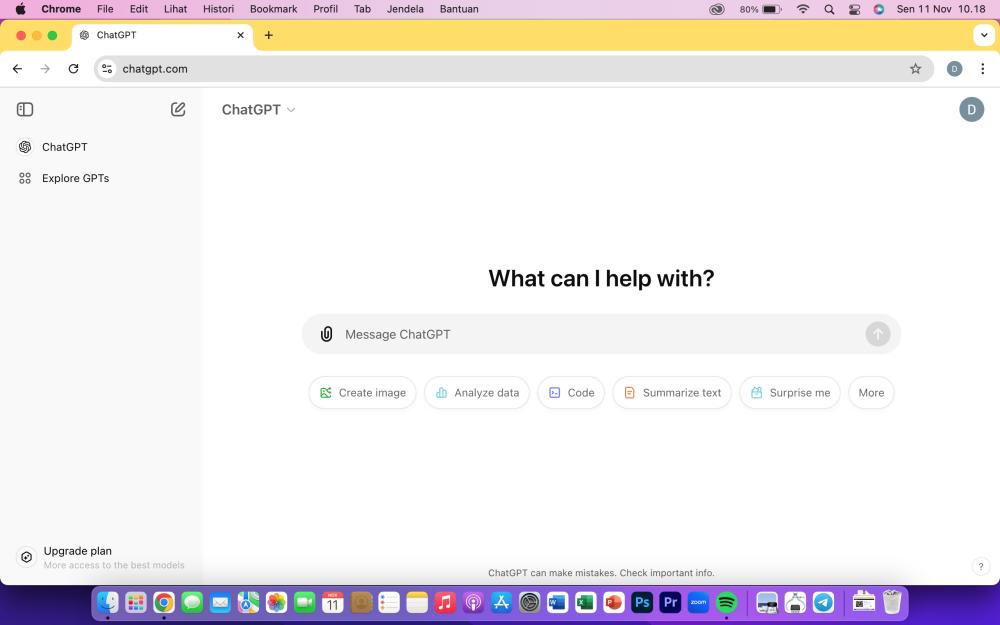The image size is (1000, 625).
Task: Open the Trash in the Dock
Action: click(892, 602)
